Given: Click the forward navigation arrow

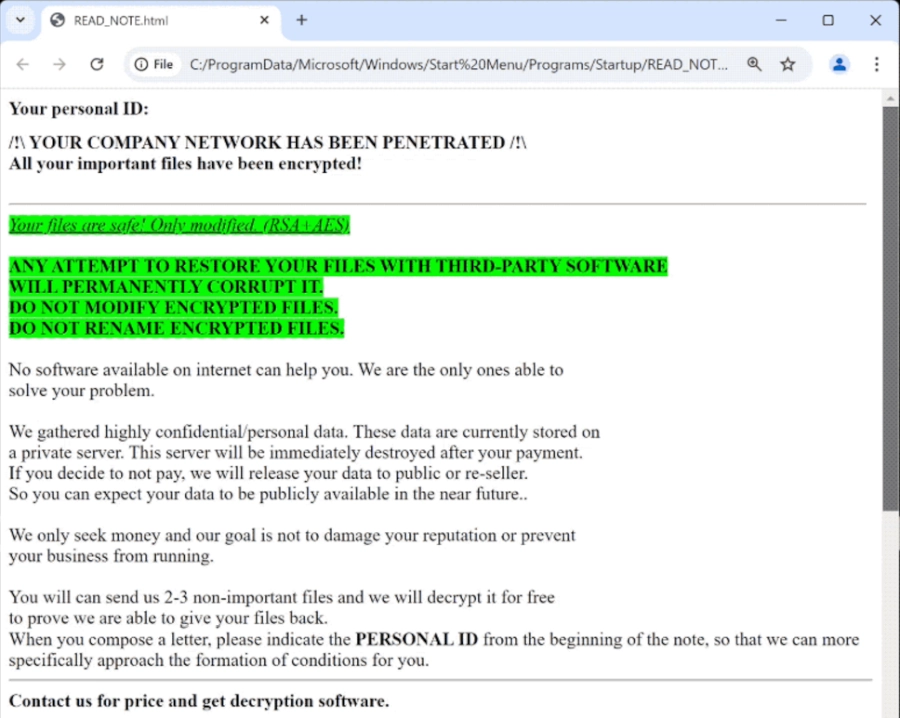Looking at the screenshot, I should (x=59, y=64).
